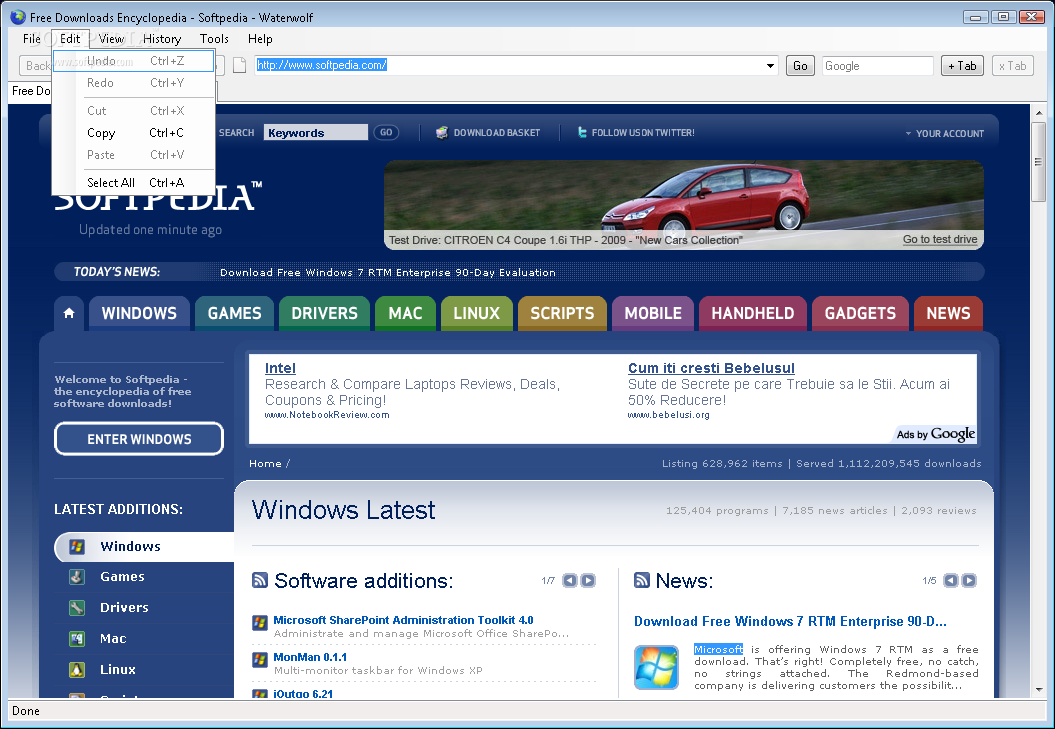Viewport: 1055px width, 729px height.
Task: Click the Linux penguin icon in sidebar
Action: coord(77,670)
